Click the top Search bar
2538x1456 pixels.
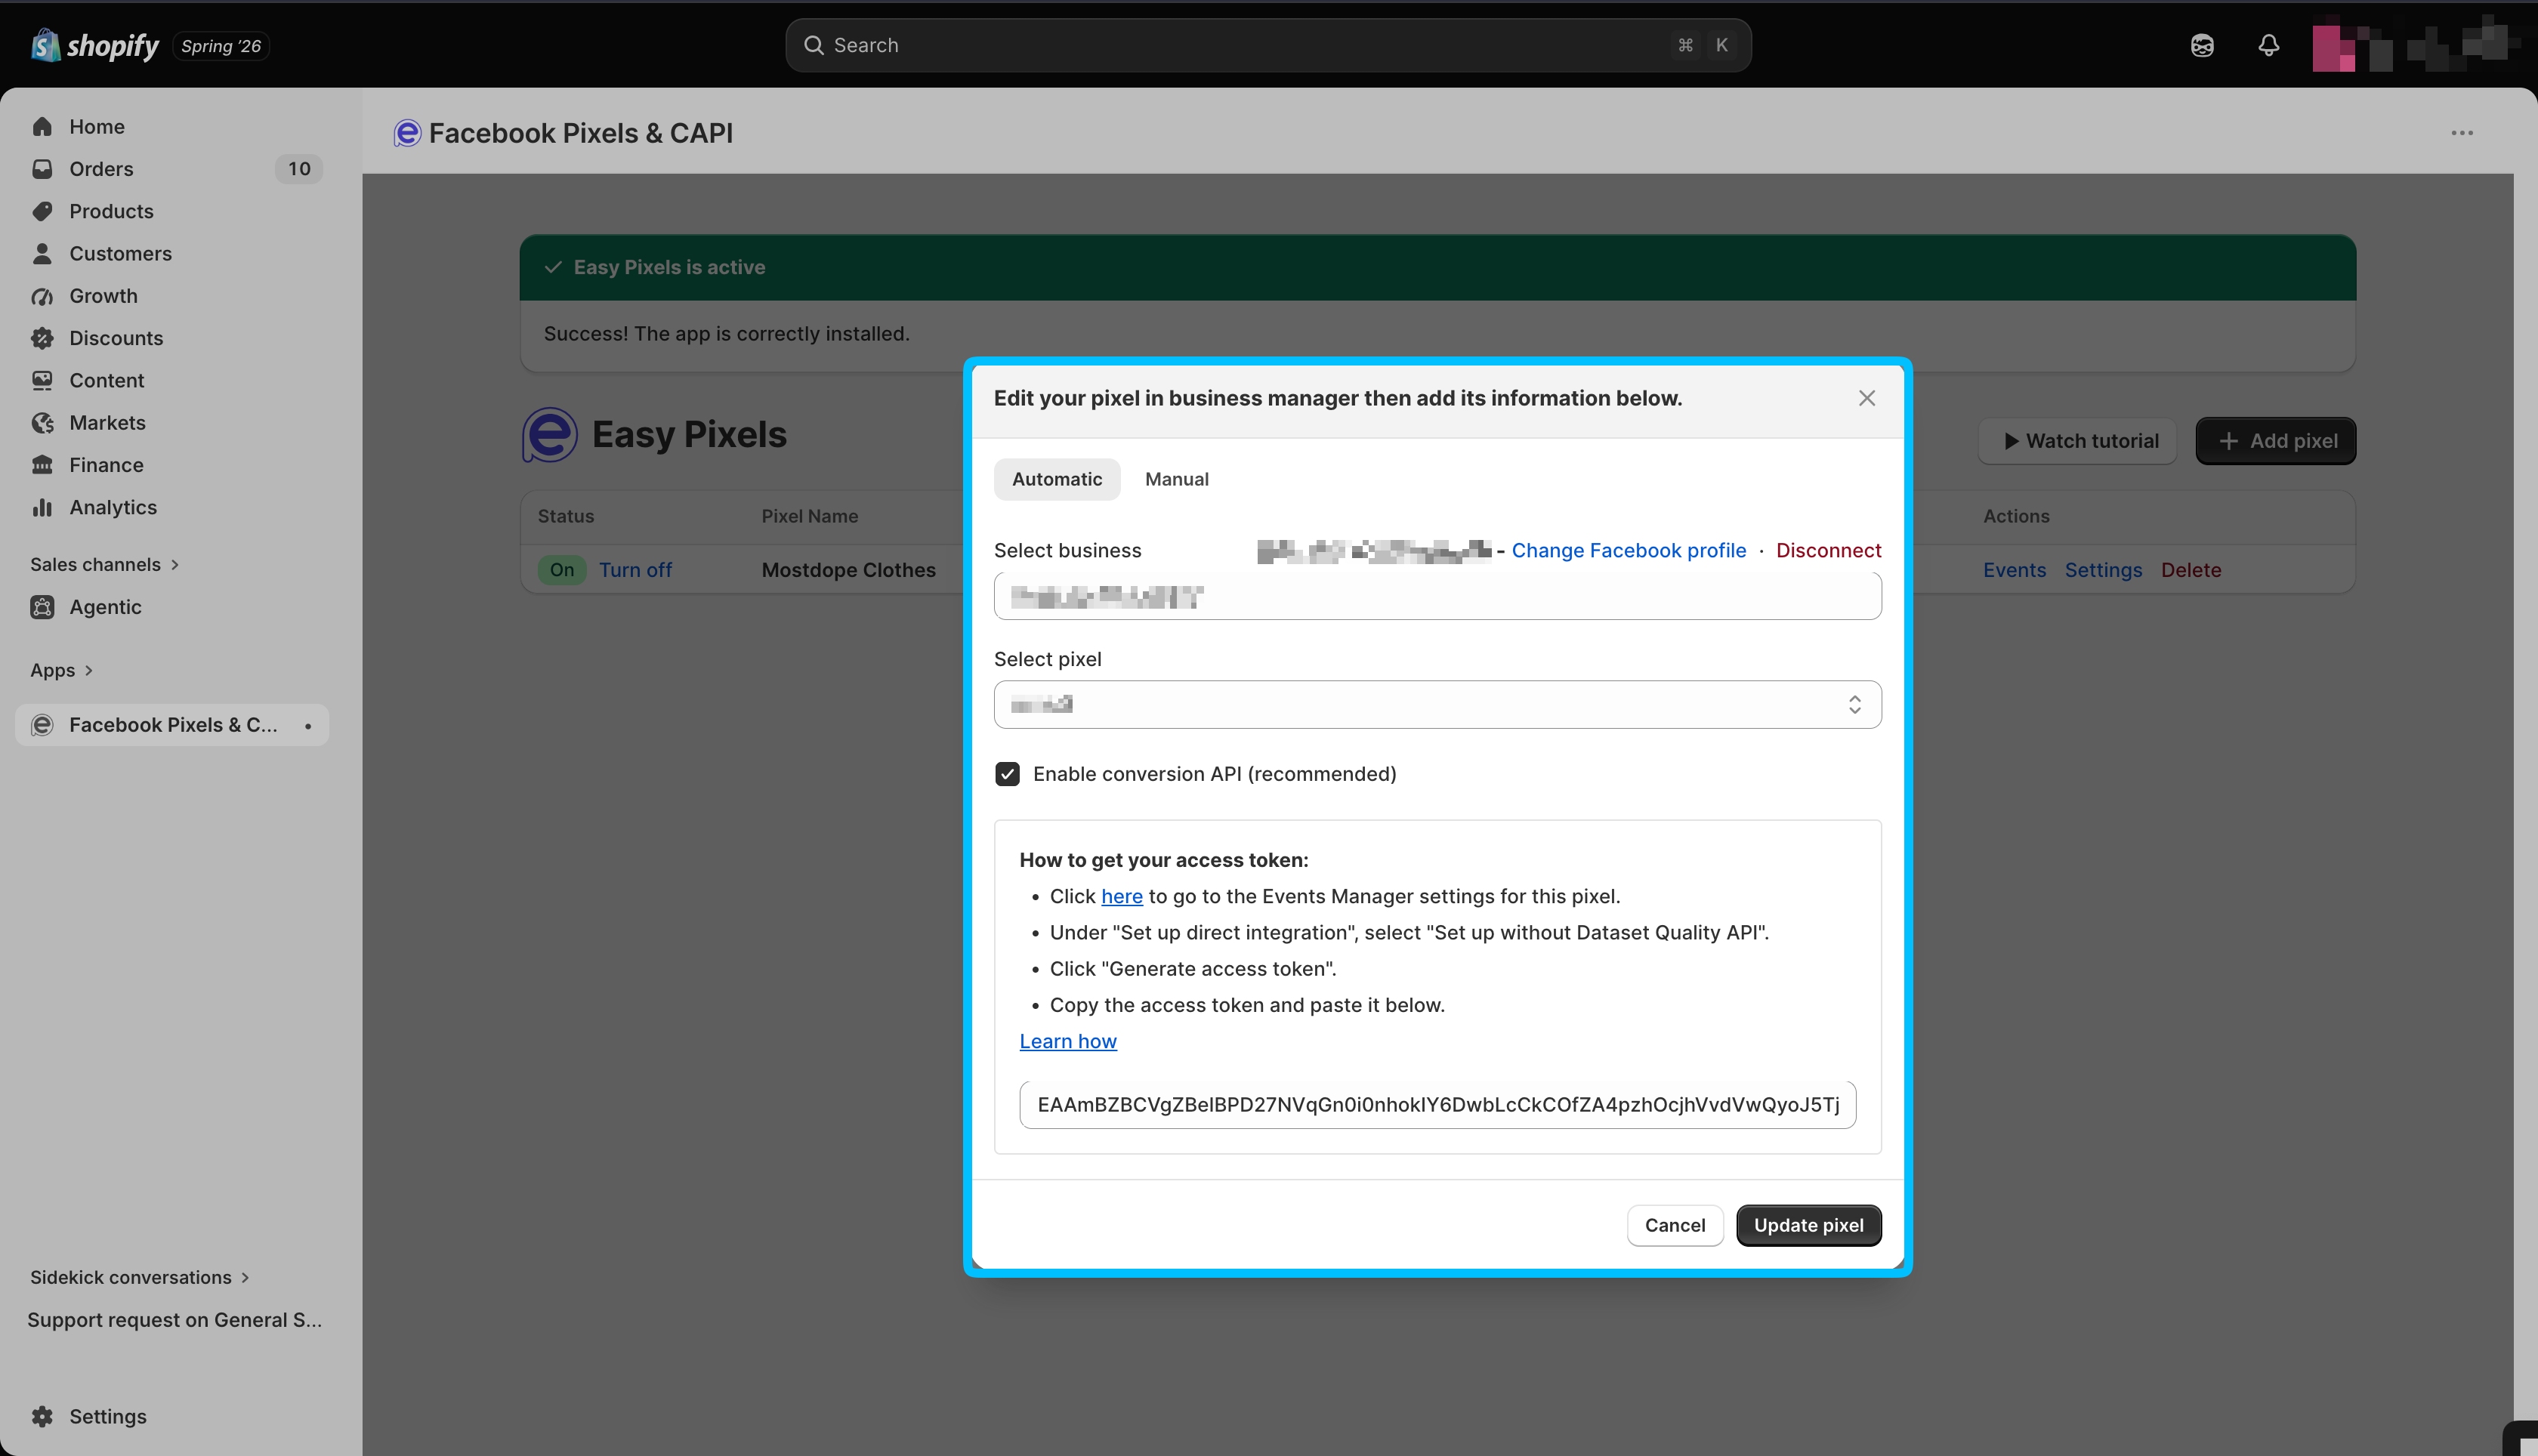[x=1268, y=45]
